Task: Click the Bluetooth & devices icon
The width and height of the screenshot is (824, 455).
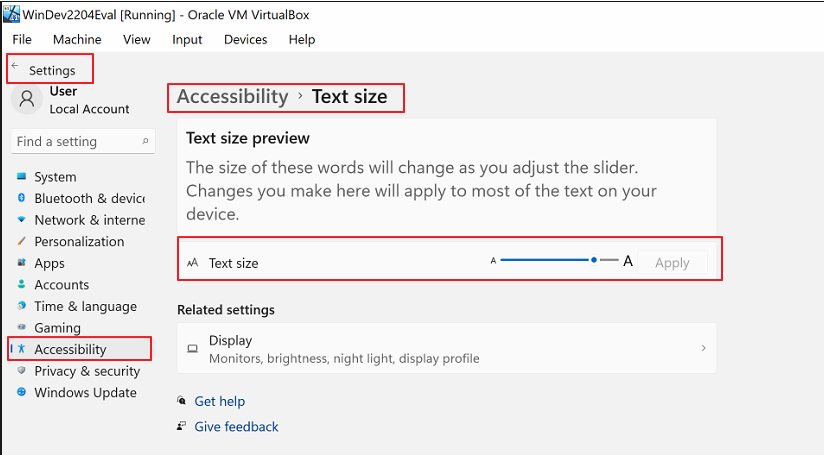Action: tap(21, 198)
